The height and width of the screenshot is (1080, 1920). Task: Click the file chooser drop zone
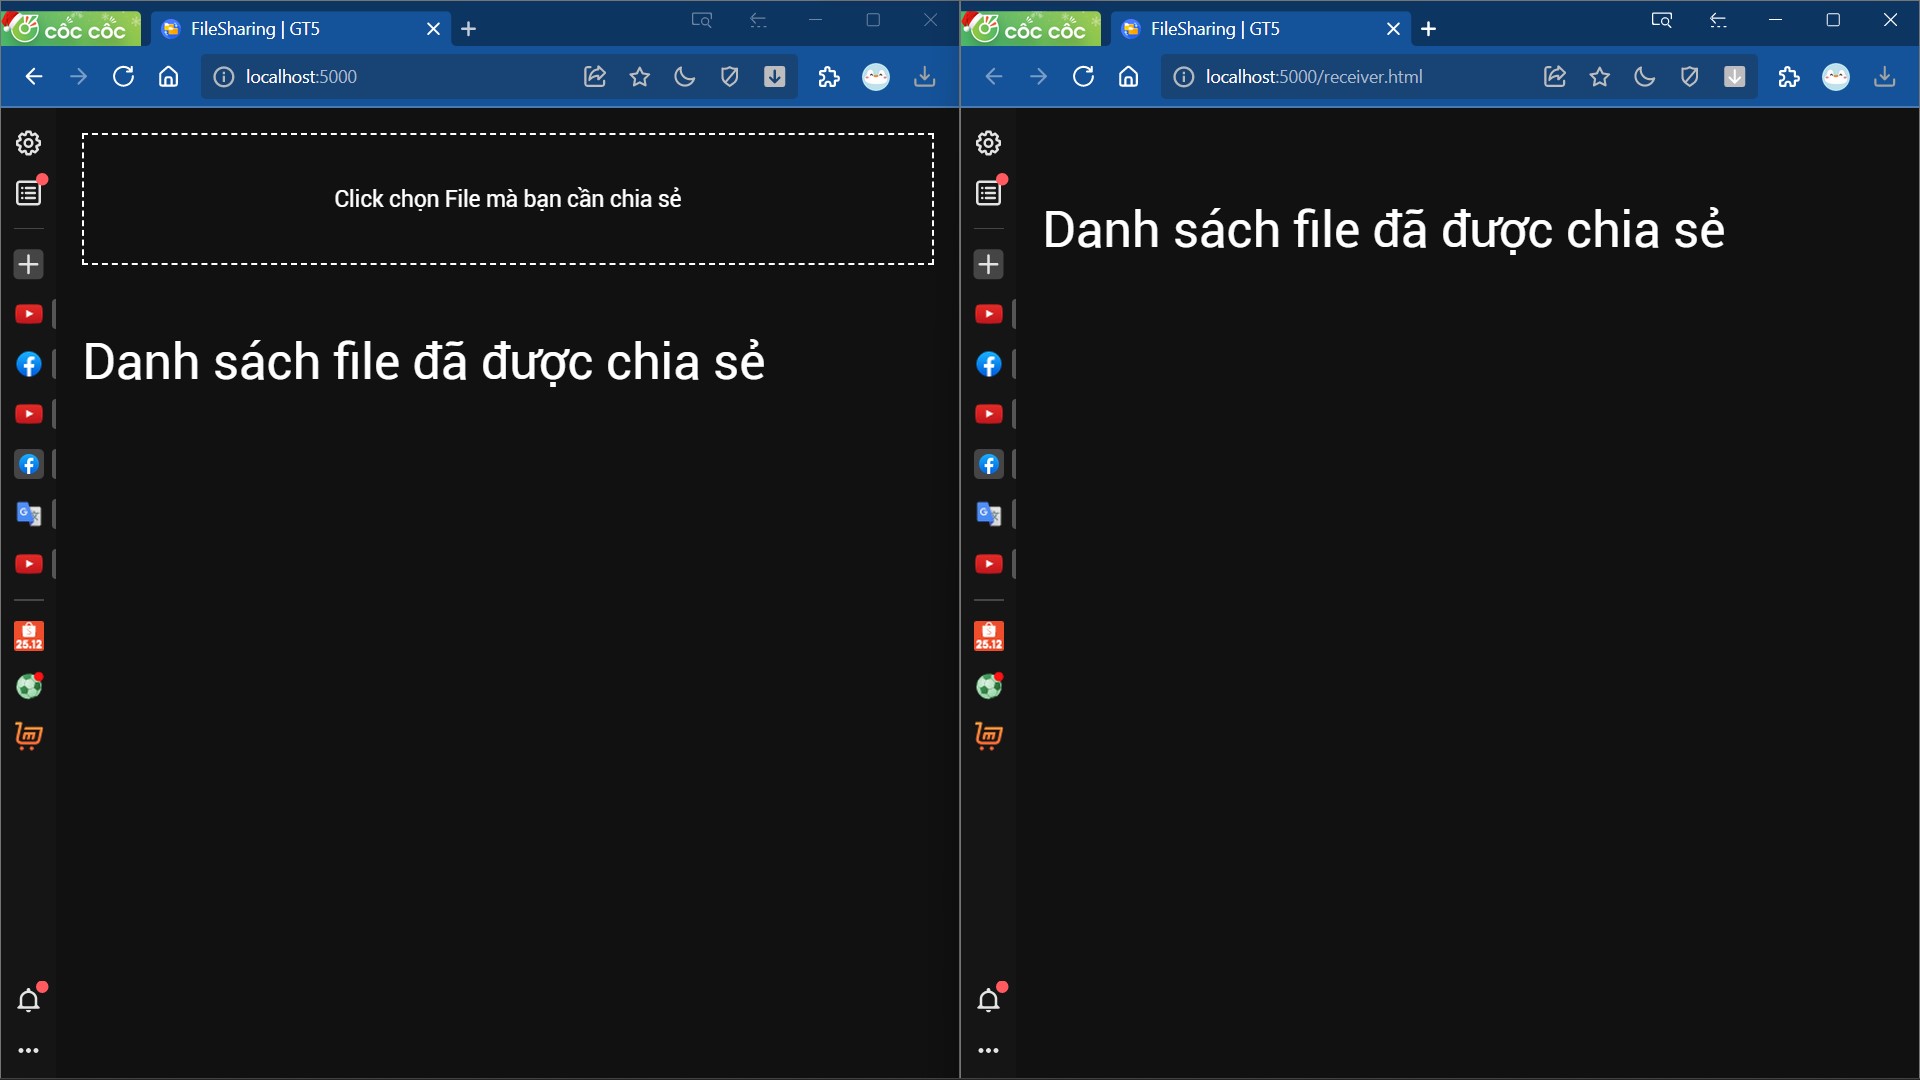click(x=507, y=199)
